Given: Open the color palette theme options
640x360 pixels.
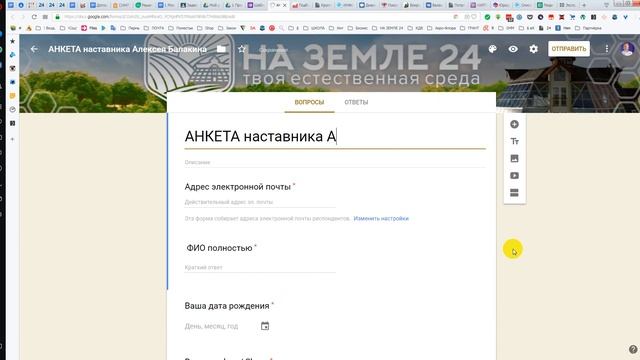Looking at the screenshot, I should (493, 49).
